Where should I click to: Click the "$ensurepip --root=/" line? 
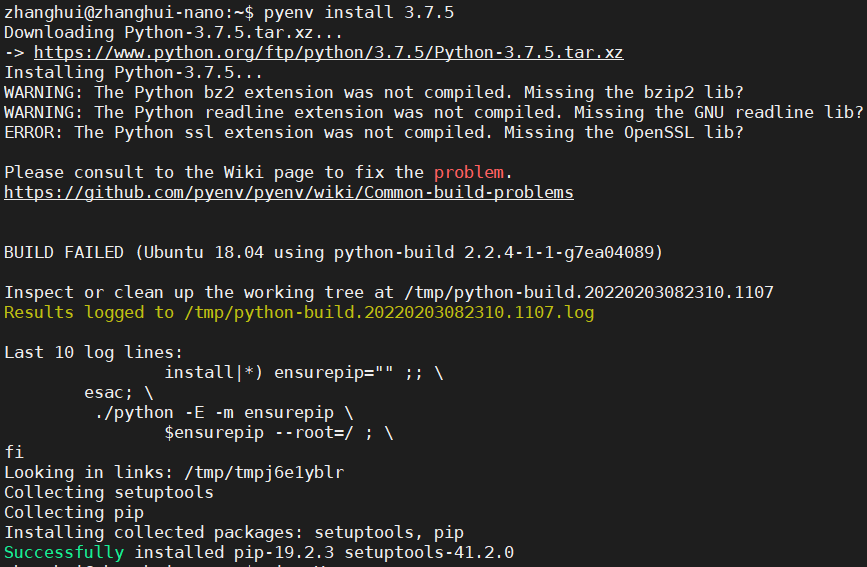tap(279, 432)
